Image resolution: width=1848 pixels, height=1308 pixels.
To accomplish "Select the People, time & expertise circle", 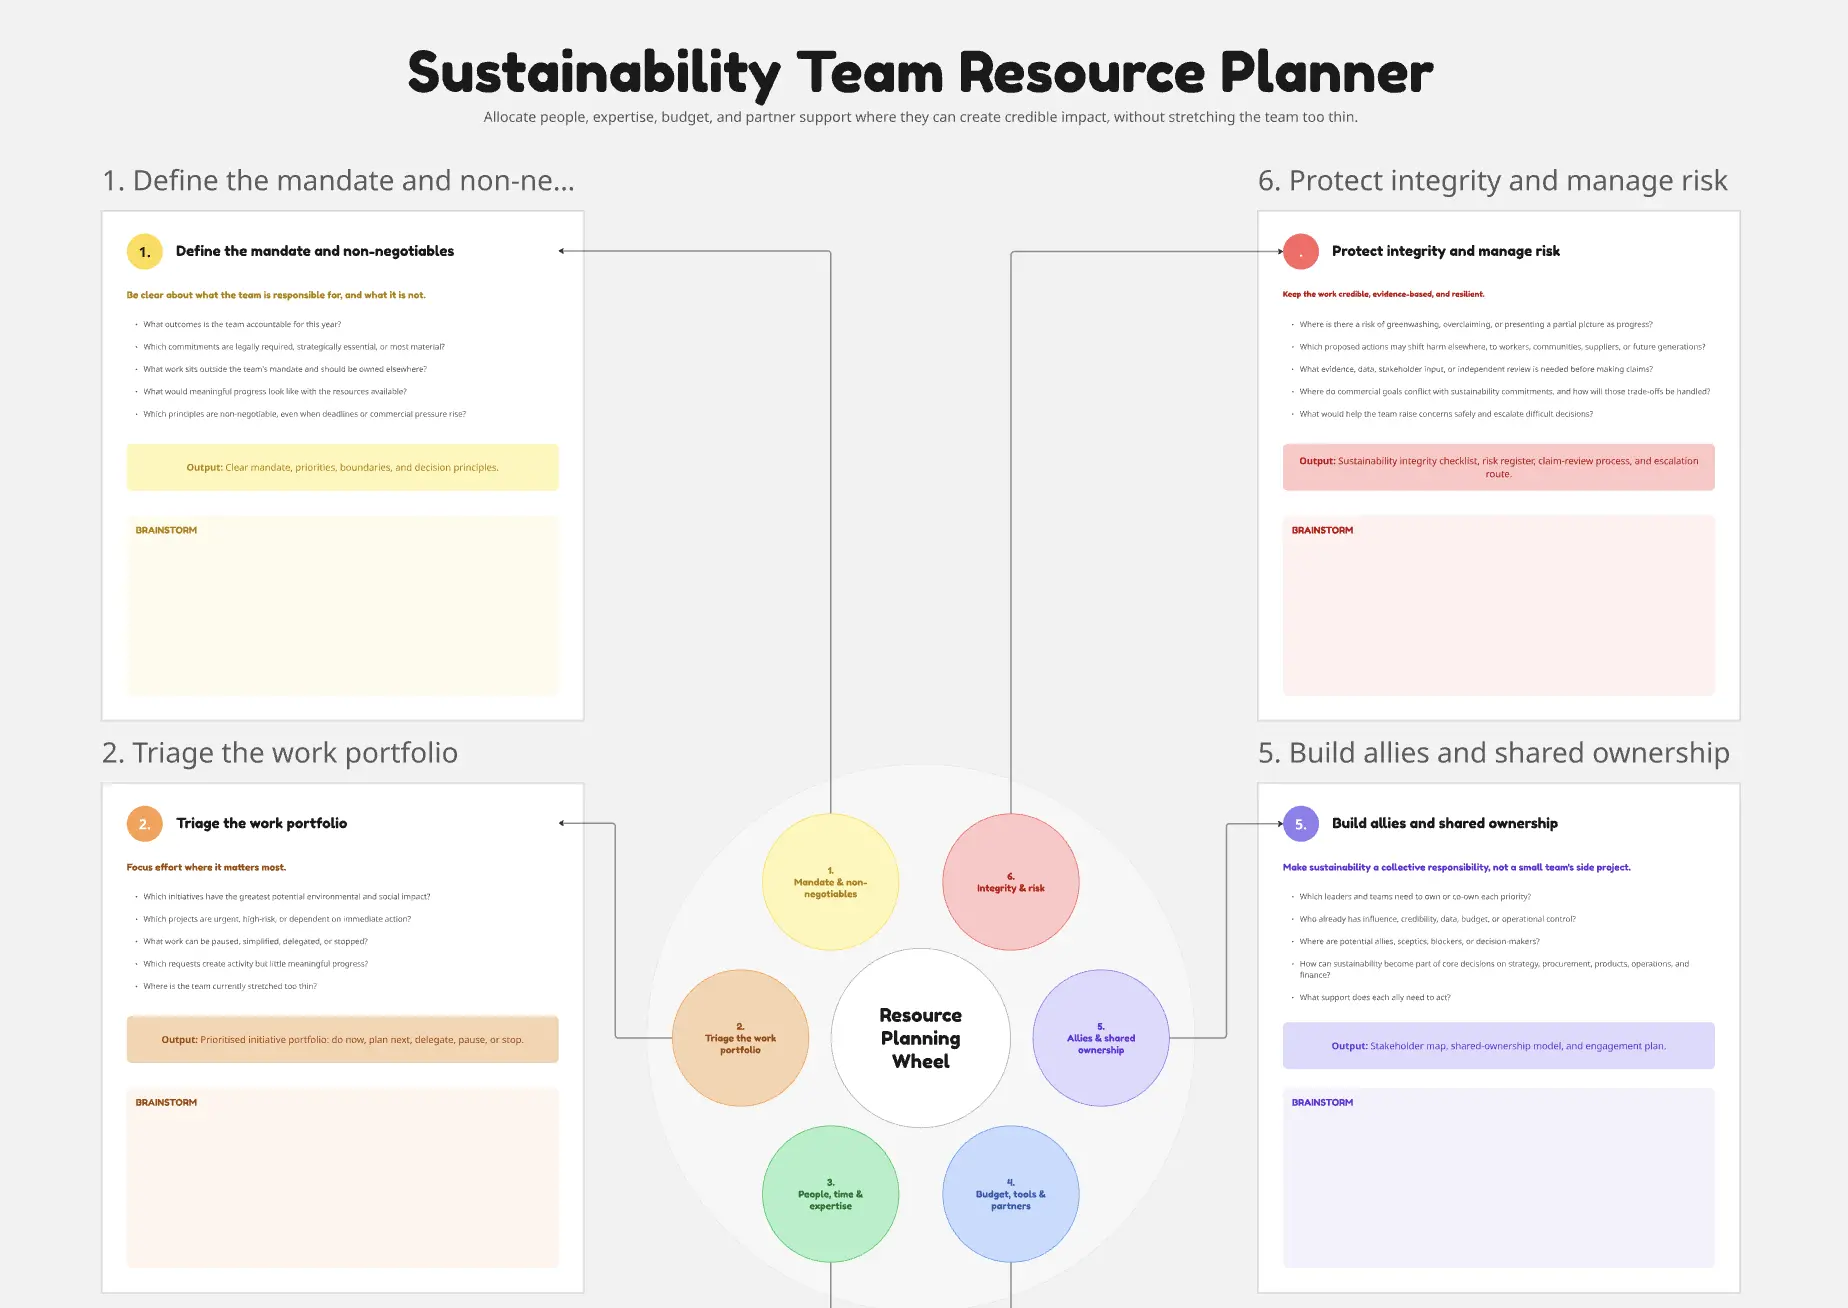I will pyautogui.click(x=831, y=1194).
